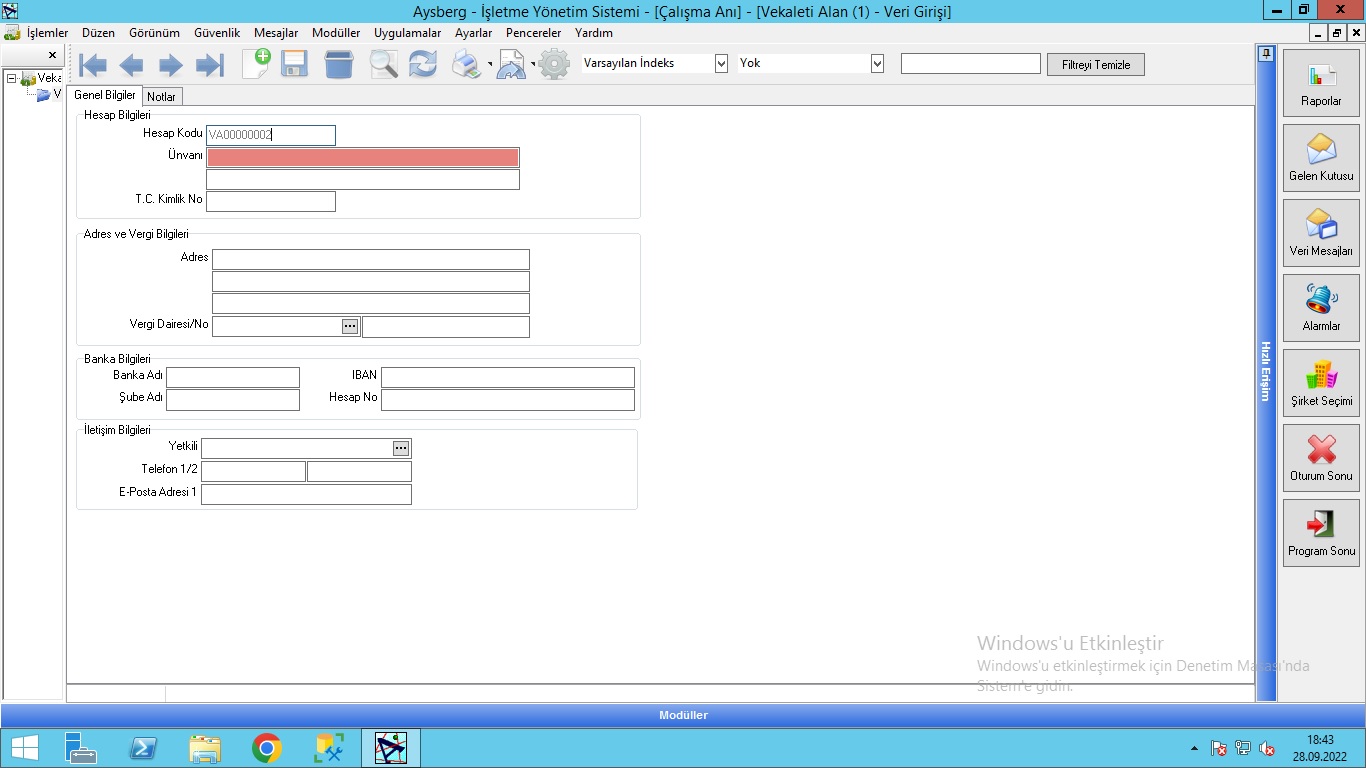Launch Google Chrome from the taskbar
Screen dimensions: 1366x768
coord(266,748)
